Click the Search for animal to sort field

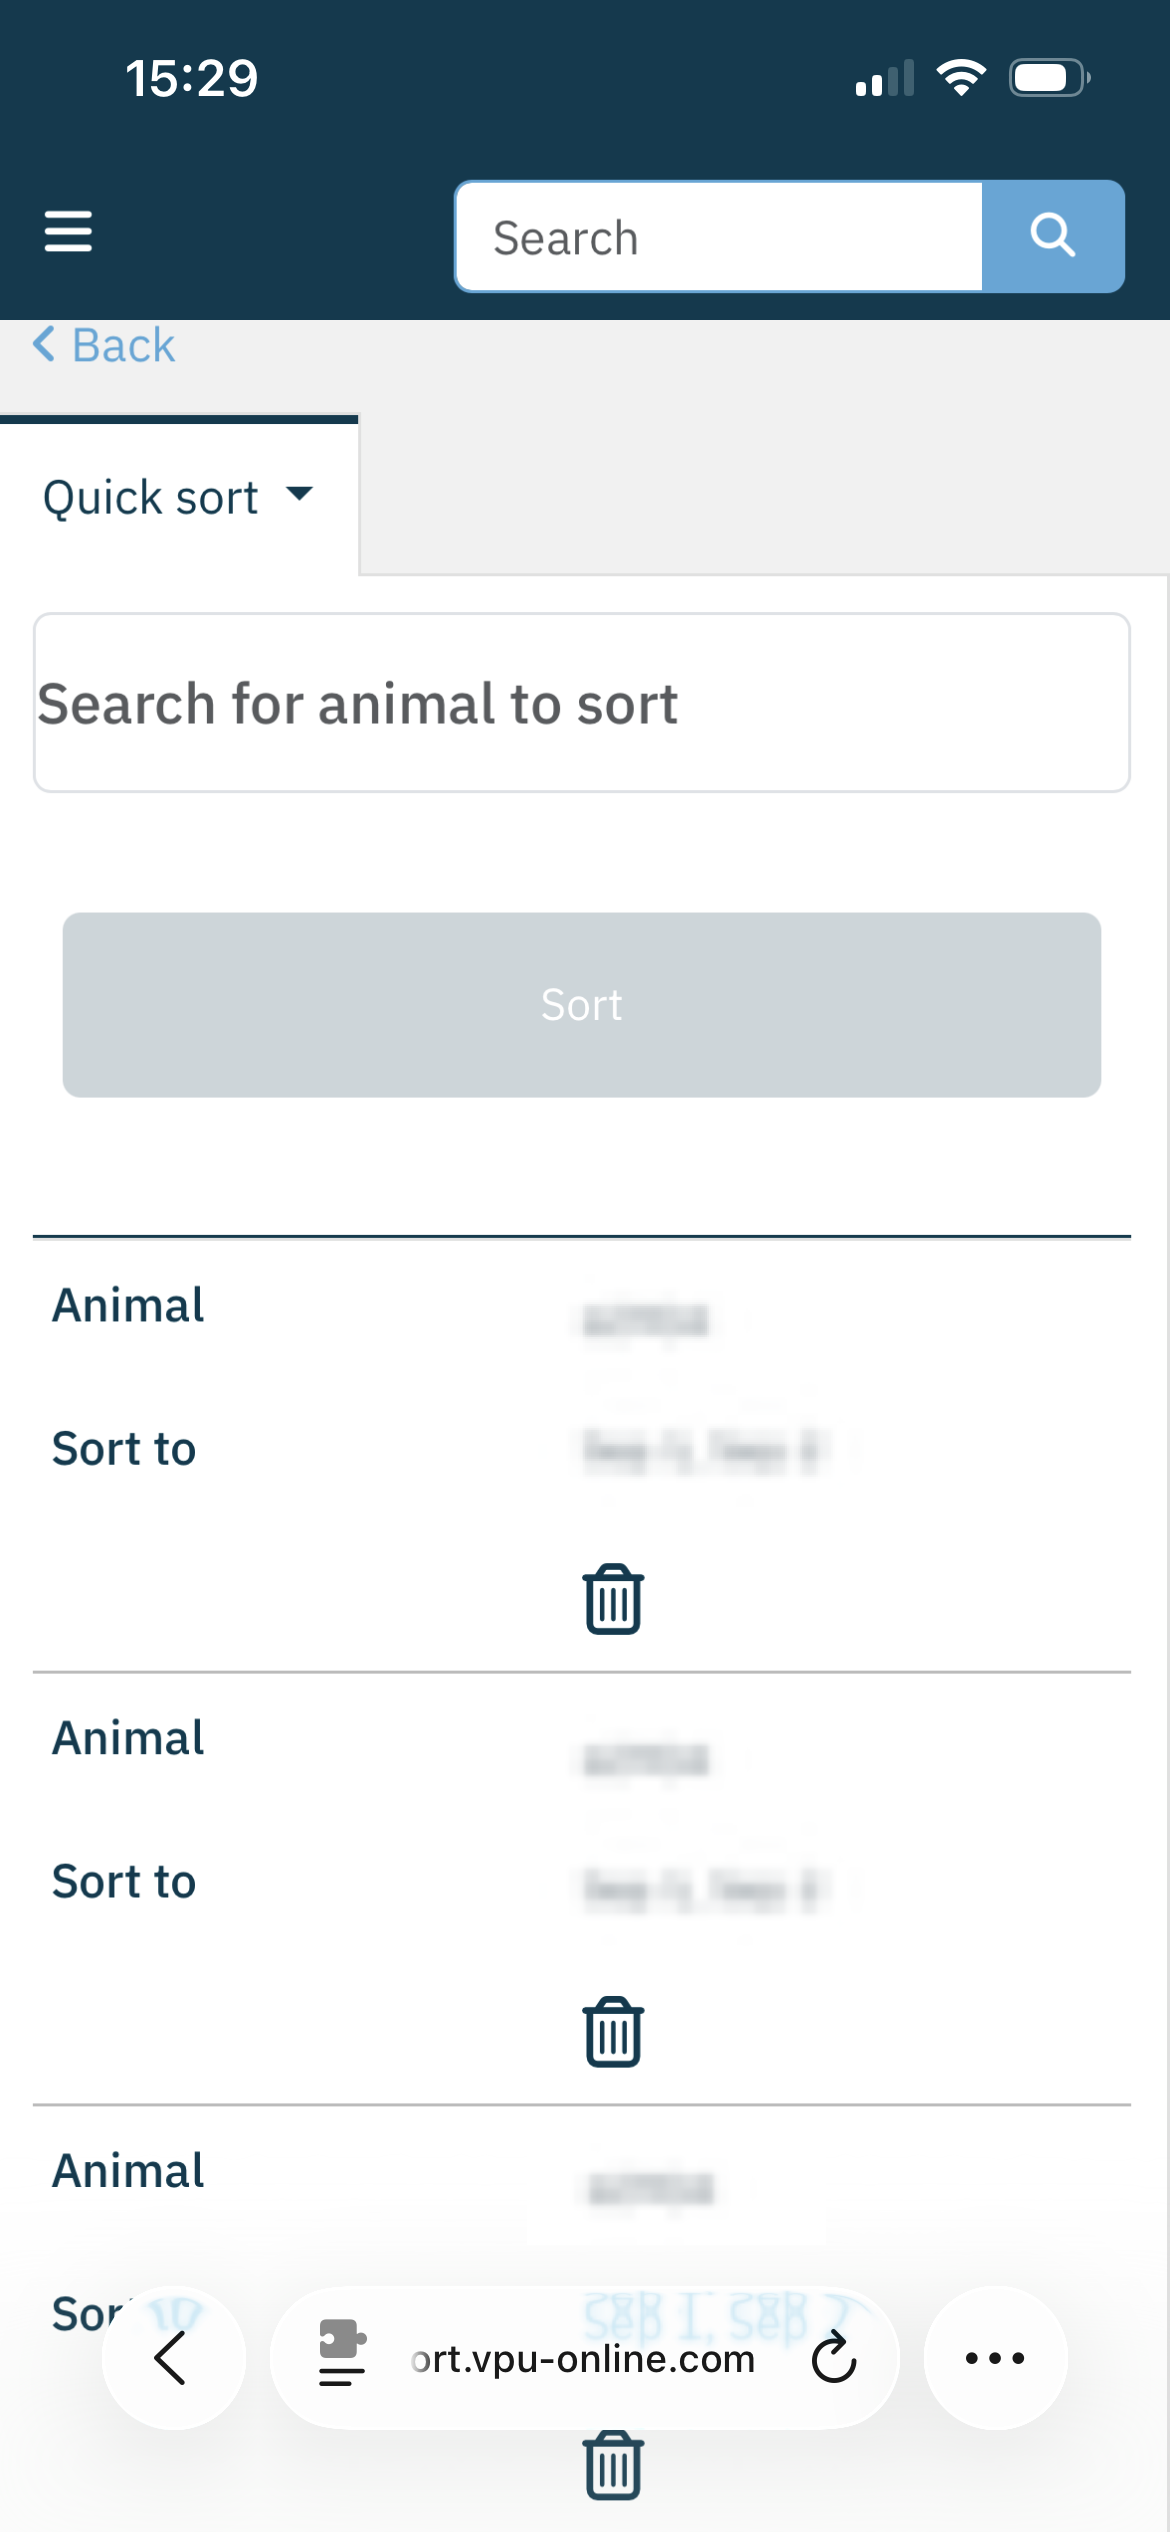tap(582, 703)
